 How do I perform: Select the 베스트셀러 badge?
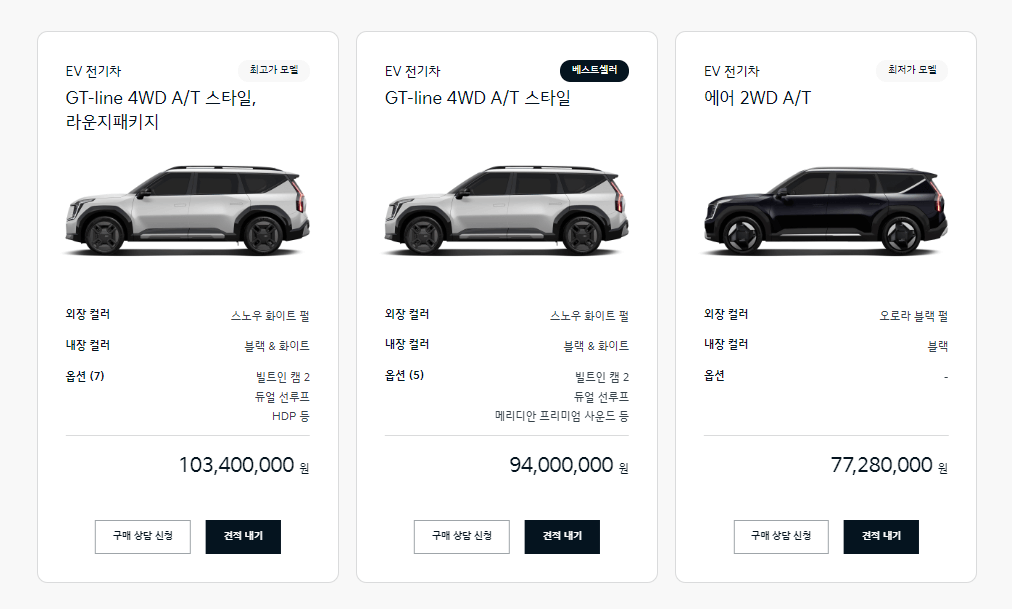[x=594, y=70]
